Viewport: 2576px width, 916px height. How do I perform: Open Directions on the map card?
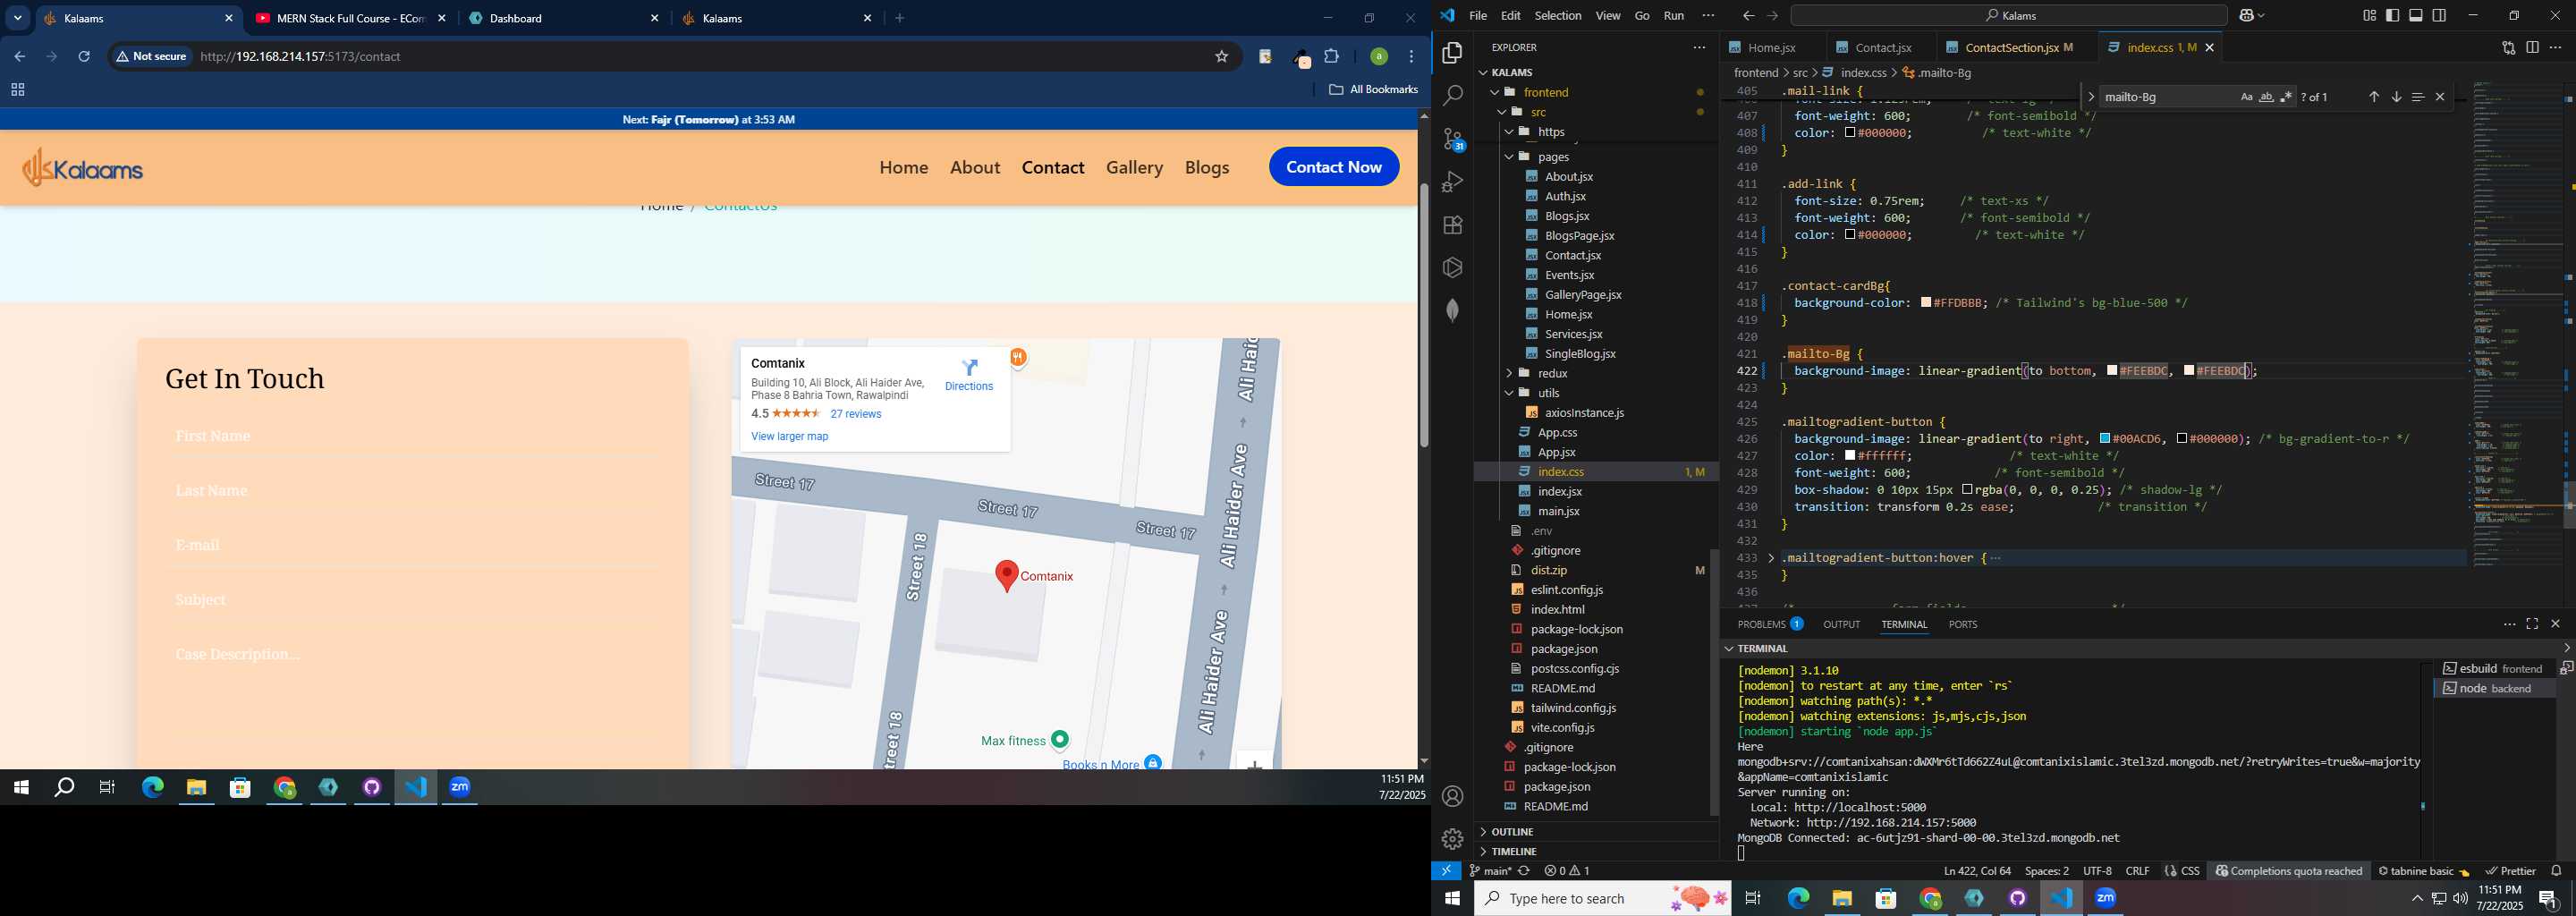point(969,375)
